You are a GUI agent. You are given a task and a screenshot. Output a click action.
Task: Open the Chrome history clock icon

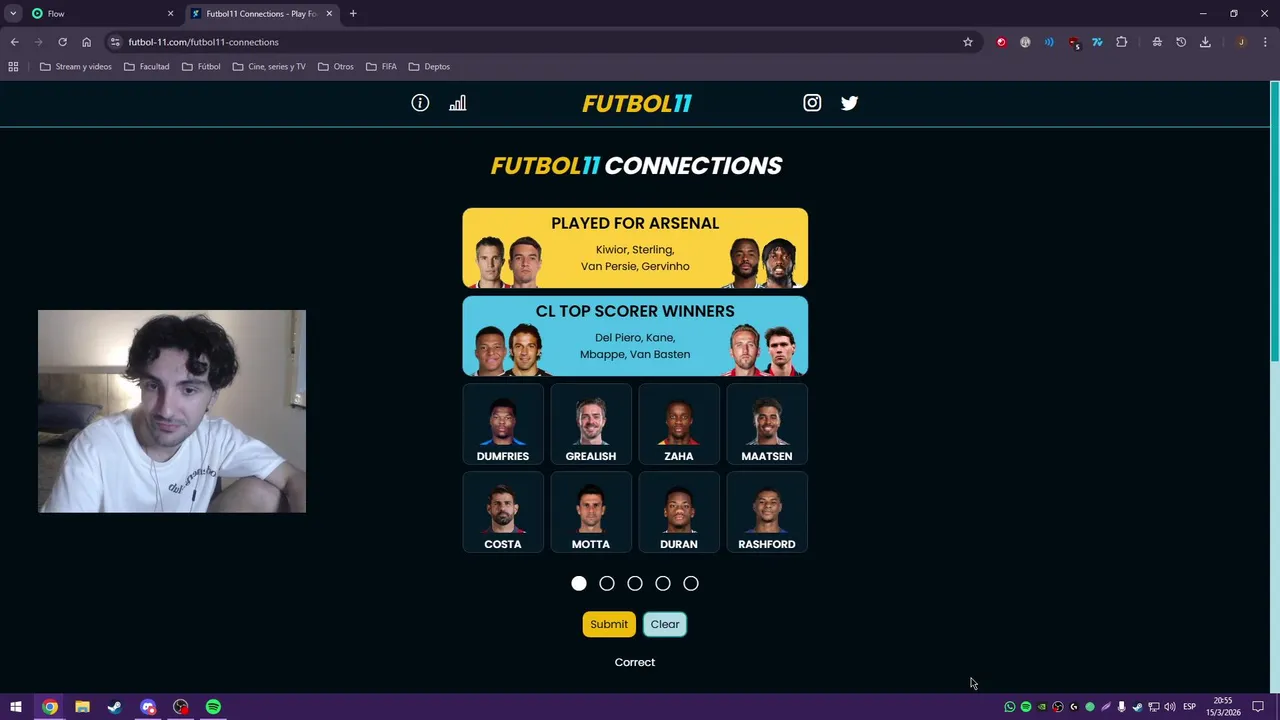pyautogui.click(x=1181, y=42)
